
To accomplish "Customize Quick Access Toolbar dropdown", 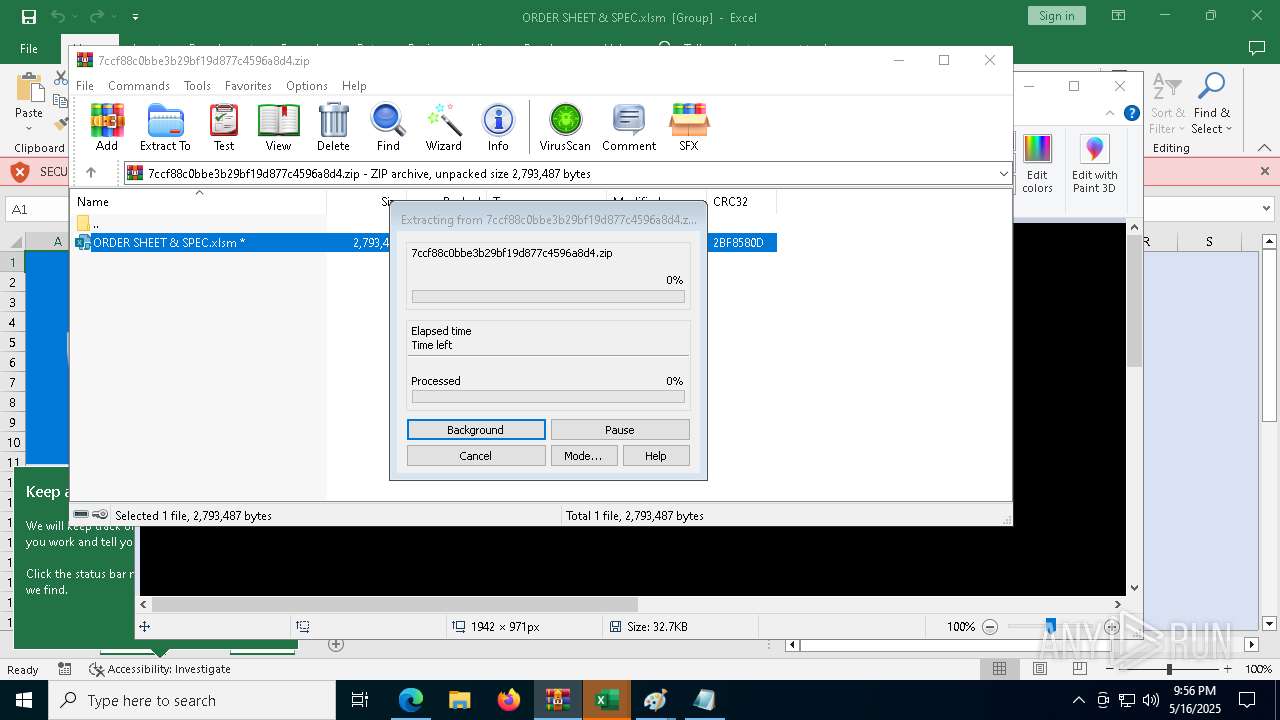I will 135,17.
